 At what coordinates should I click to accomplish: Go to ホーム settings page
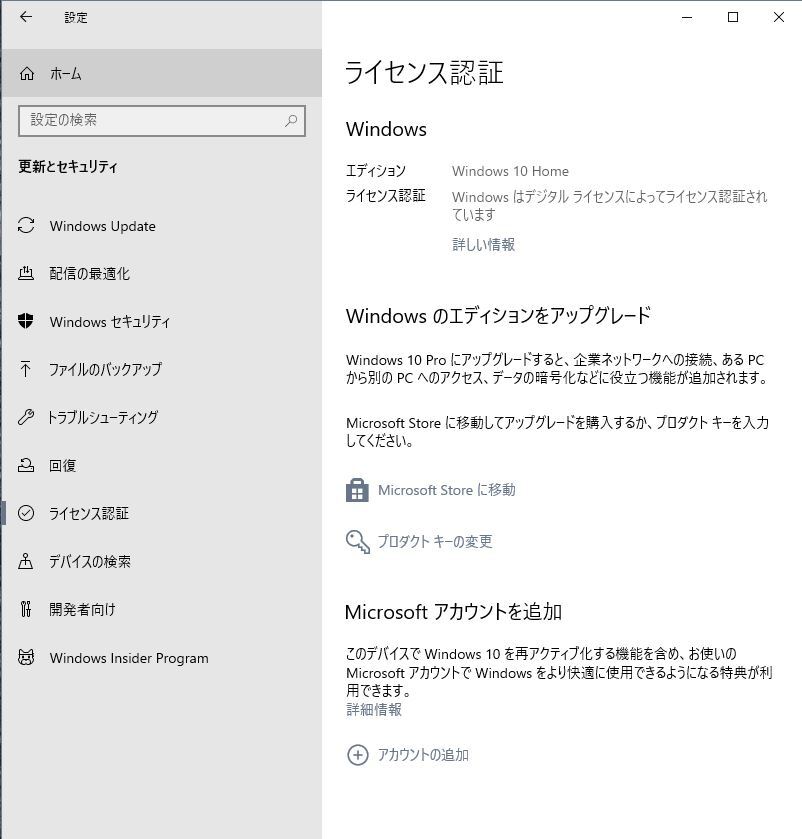coord(161,73)
